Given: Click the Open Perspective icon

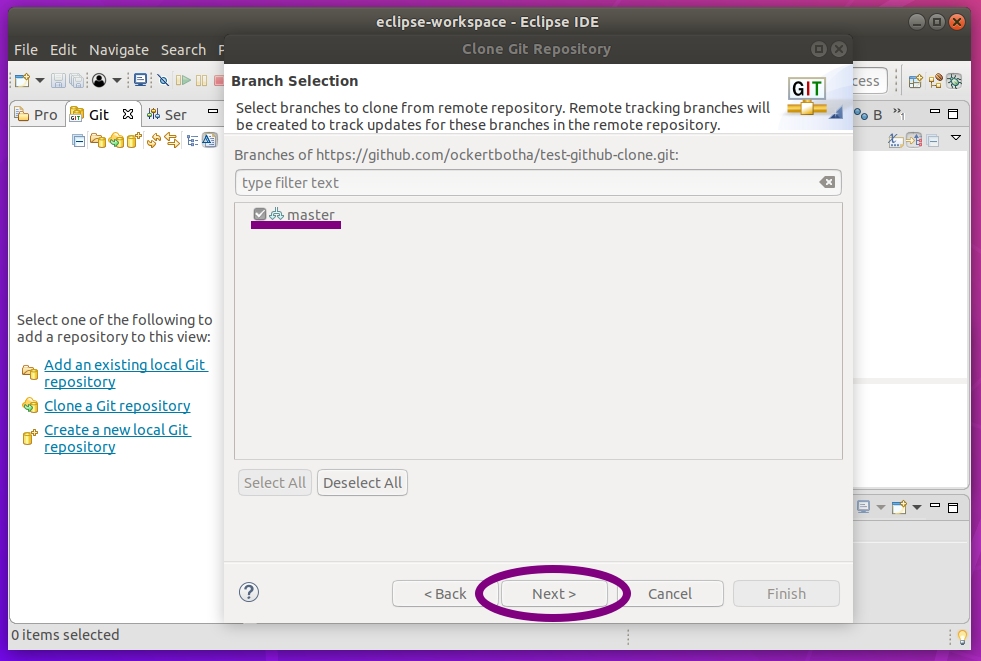Looking at the screenshot, I should tap(916, 81).
